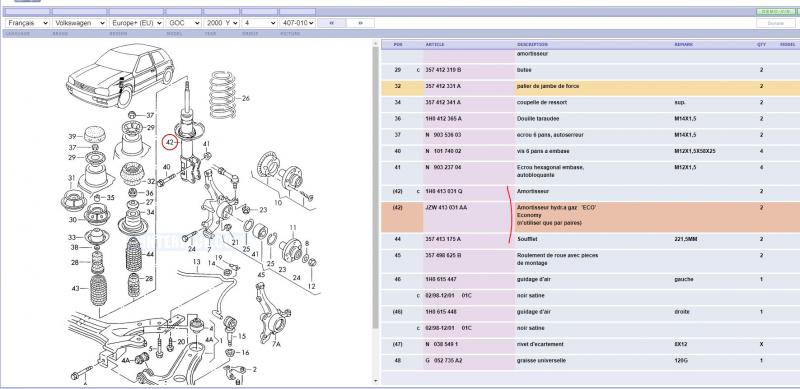Click part label 10 under the hub assembly
Image resolution: width=800 pixels, height=389 pixels.
tap(278, 203)
